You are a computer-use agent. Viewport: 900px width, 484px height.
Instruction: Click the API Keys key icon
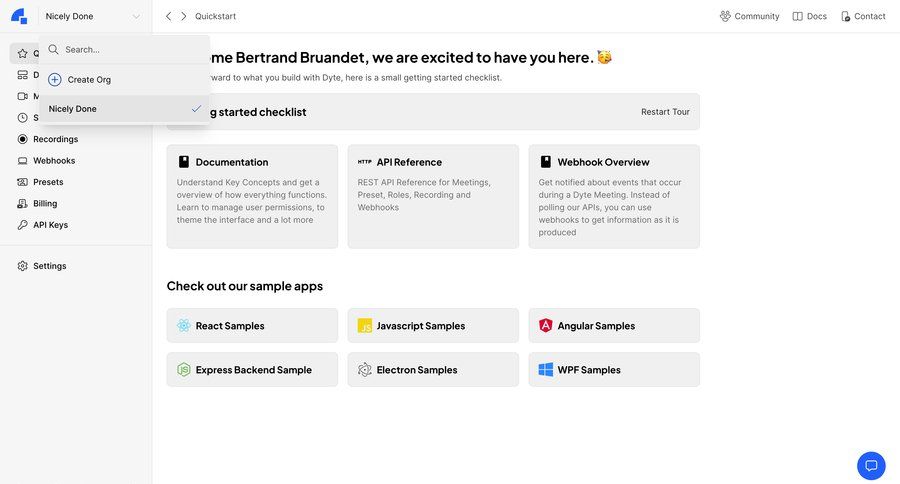22,225
